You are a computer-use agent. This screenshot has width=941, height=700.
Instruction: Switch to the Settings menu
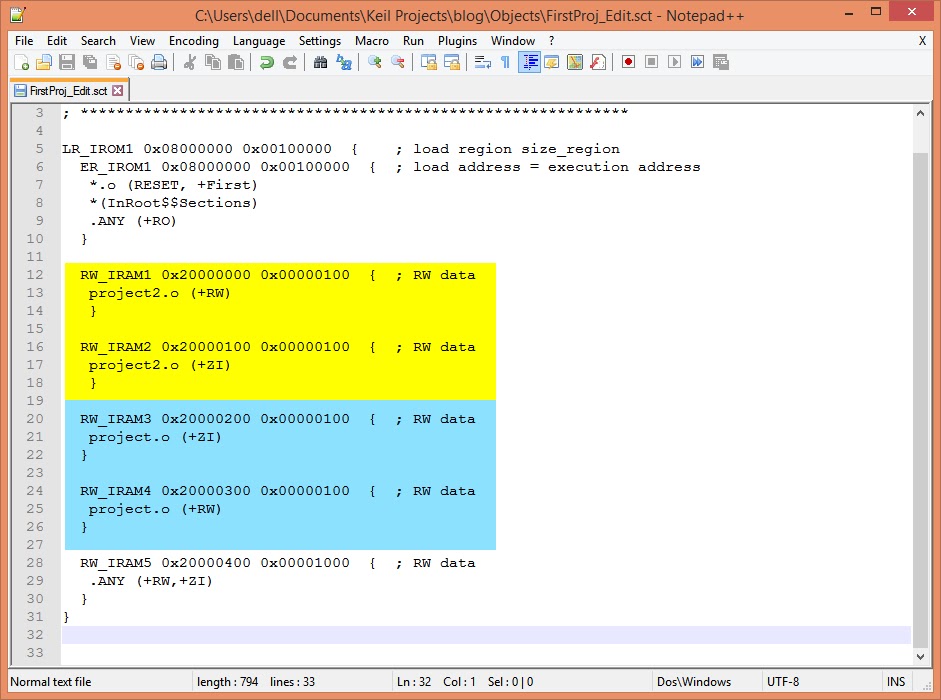coord(322,41)
